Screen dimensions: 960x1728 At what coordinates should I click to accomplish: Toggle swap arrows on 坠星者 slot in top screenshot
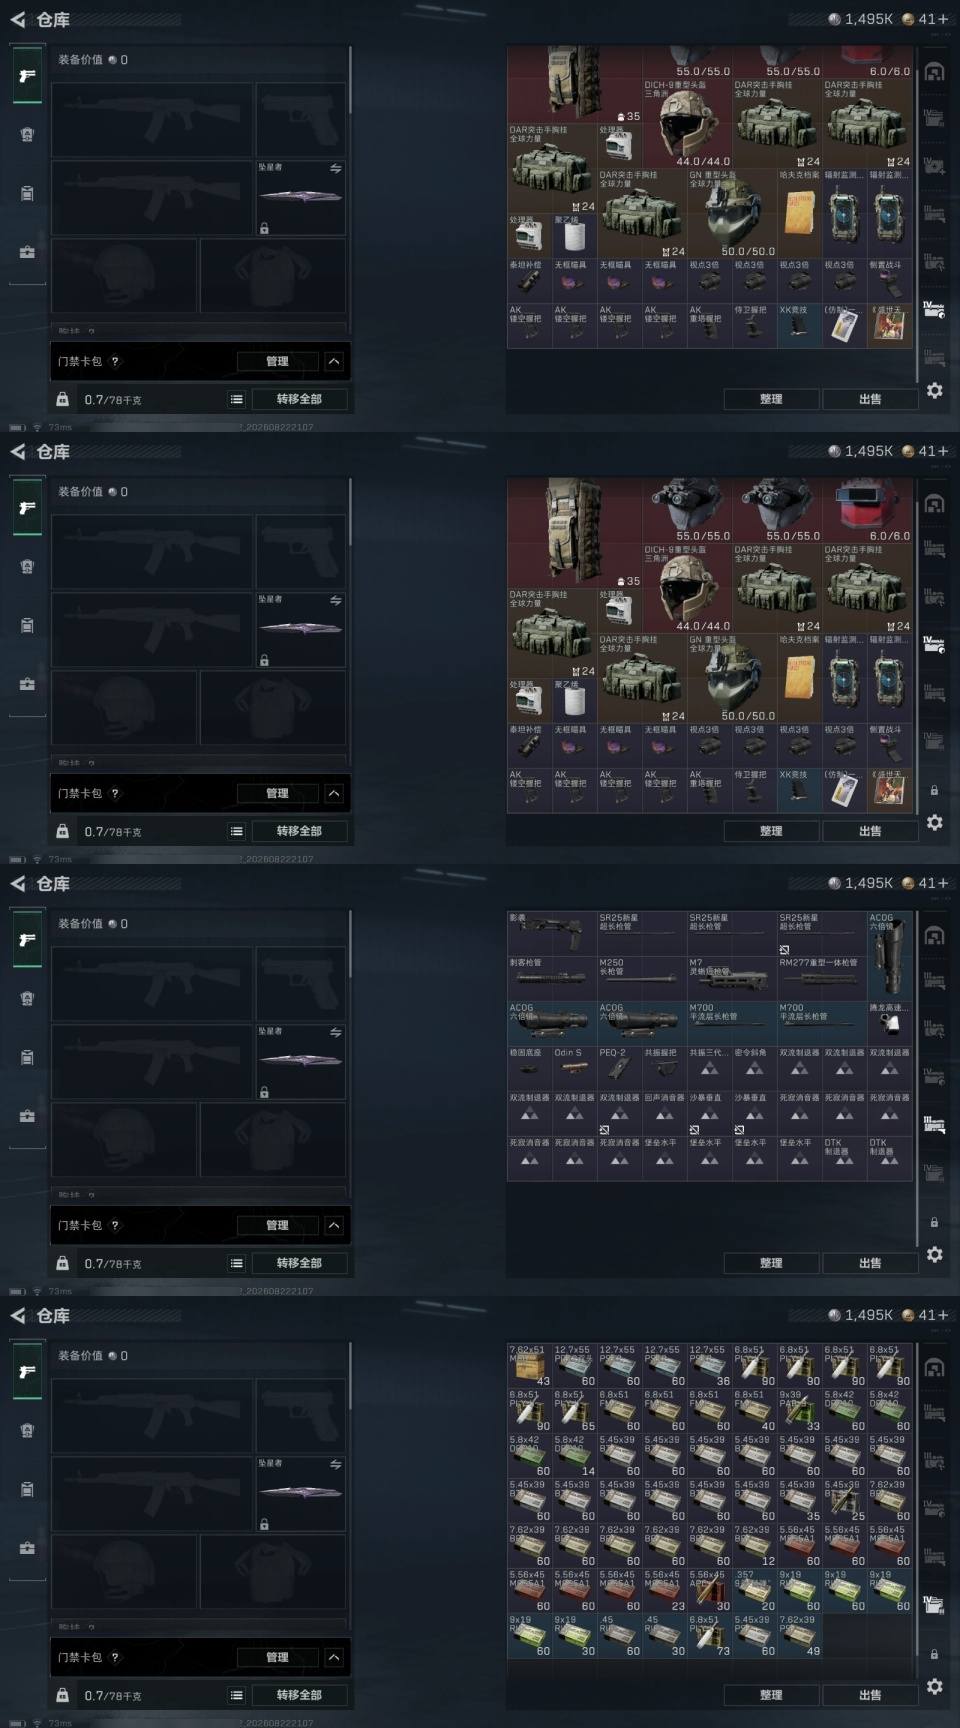click(x=336, y=168)
